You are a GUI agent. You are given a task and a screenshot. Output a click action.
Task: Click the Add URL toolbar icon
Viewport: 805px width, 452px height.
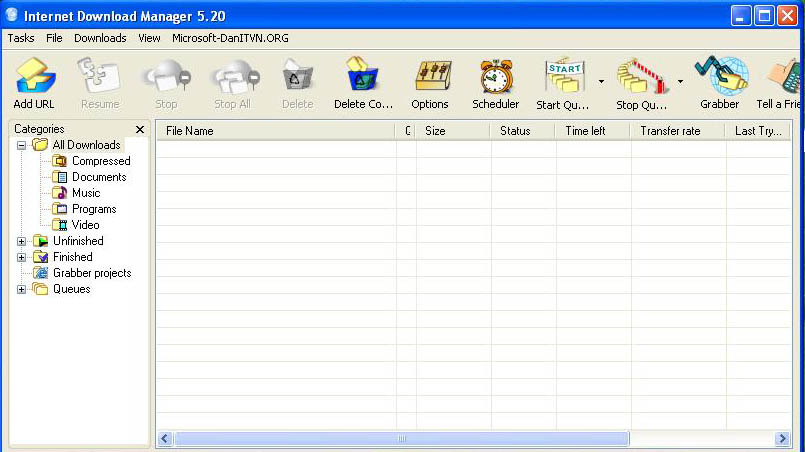[x=35, y=77]
